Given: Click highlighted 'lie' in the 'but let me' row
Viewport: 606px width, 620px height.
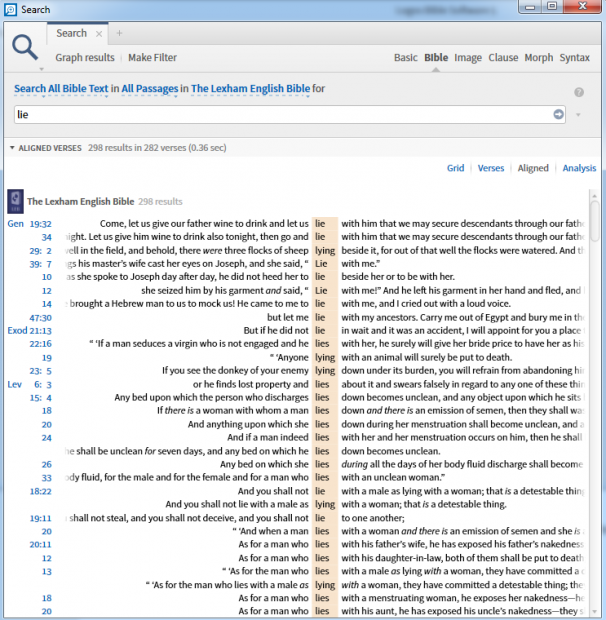Looking at the screenshot, I should [x=320, y=317].
